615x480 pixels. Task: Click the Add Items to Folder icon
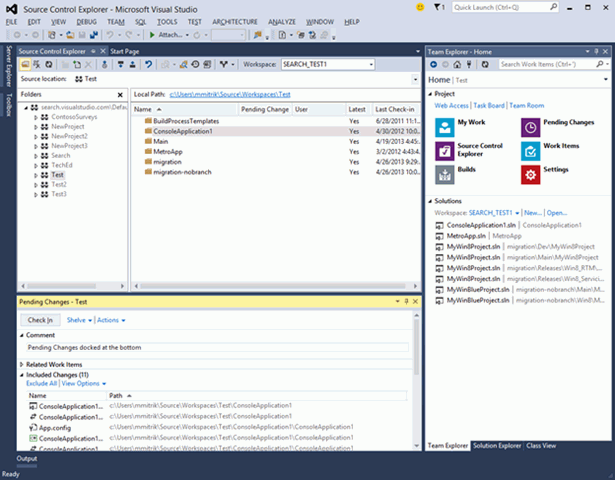pyautogui.click(x=77, y=64)
